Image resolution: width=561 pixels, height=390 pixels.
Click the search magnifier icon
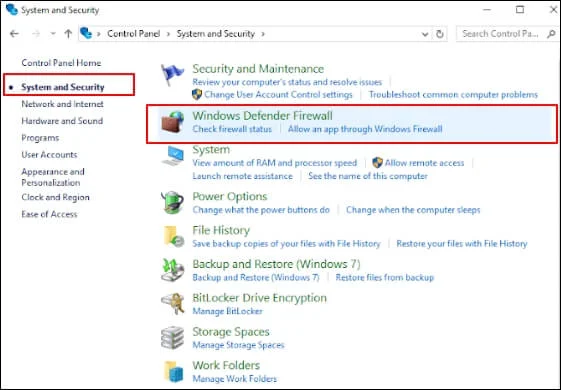pyautogui.click(x=551, y=34)
